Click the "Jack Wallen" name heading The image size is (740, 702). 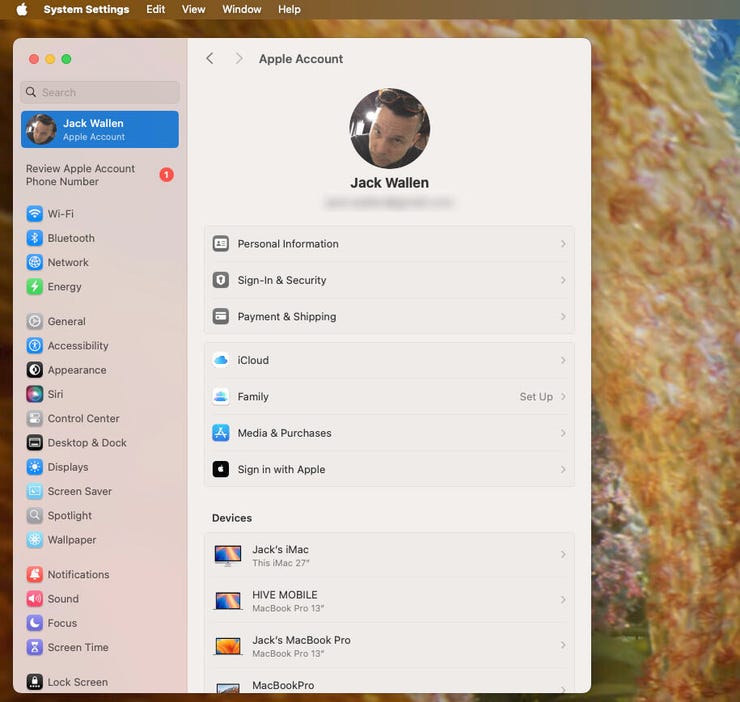click(x=389, y=183)
